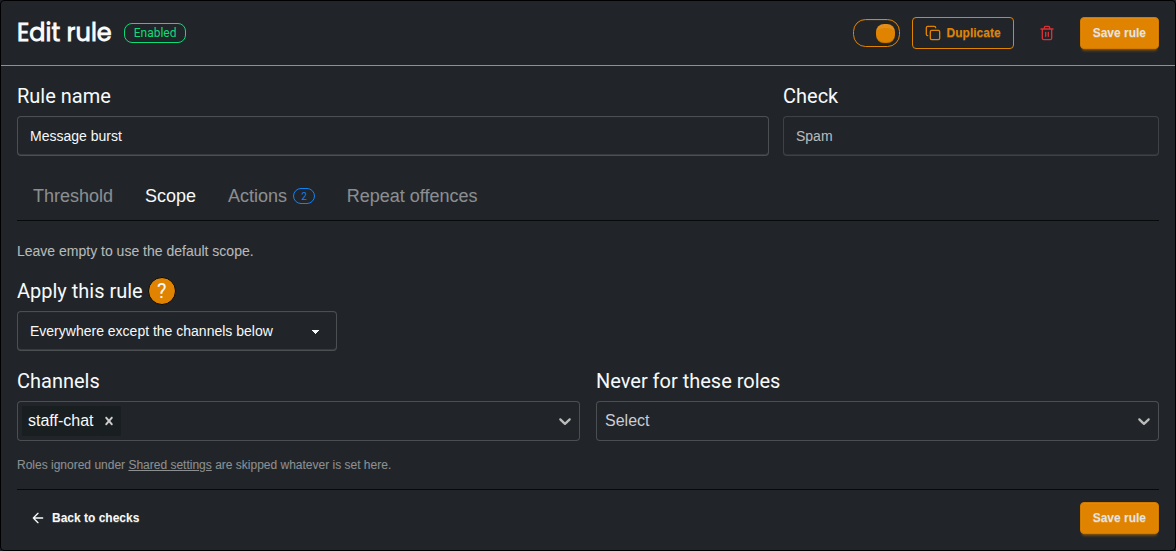Viewport: 1176px width, 551px height.
Task: Open the Repeat offences tab
Action: 412,196
